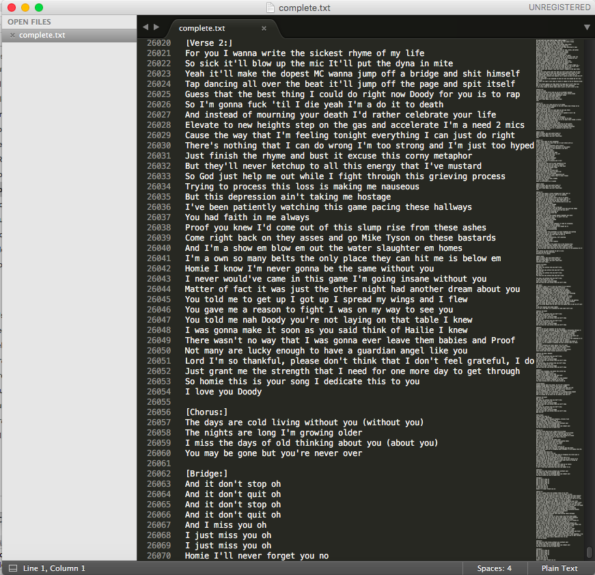Click the [Chorus:] line
595x575 pixels.
click(206, 412)
